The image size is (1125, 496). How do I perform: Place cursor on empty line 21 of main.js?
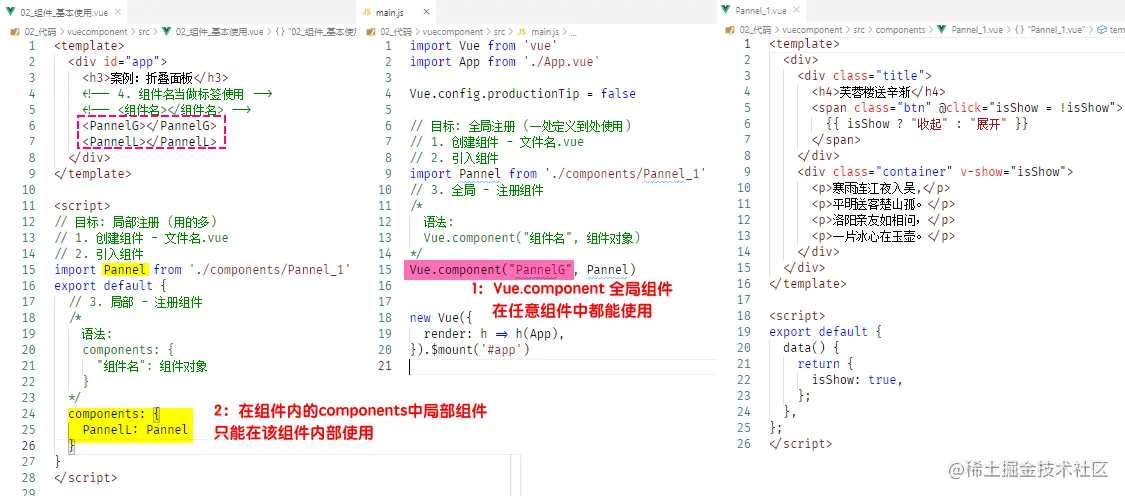coord(562,366)
